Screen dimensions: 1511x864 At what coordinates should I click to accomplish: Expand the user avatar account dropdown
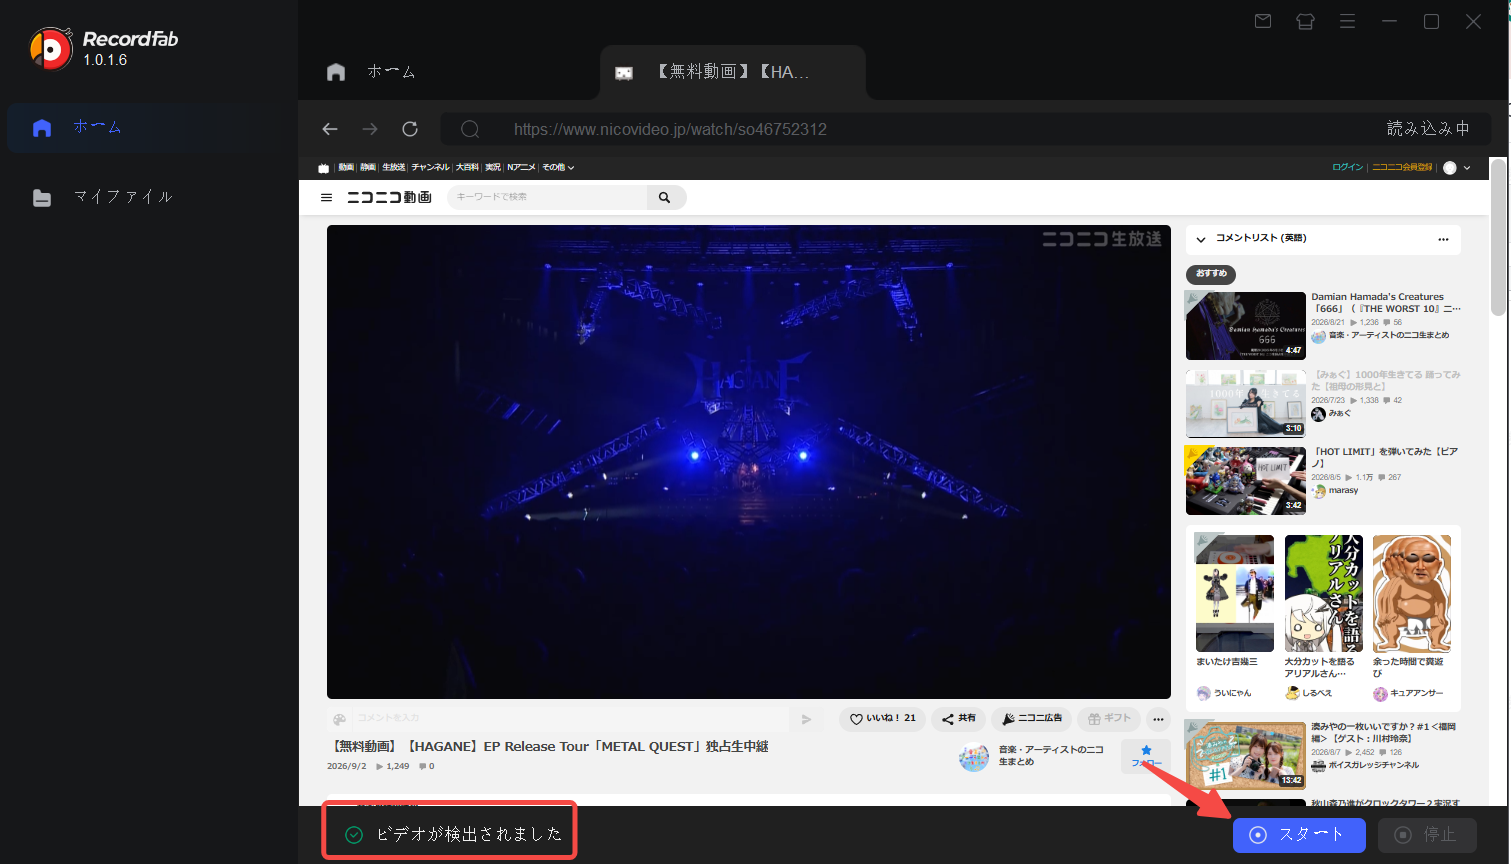1457,168
